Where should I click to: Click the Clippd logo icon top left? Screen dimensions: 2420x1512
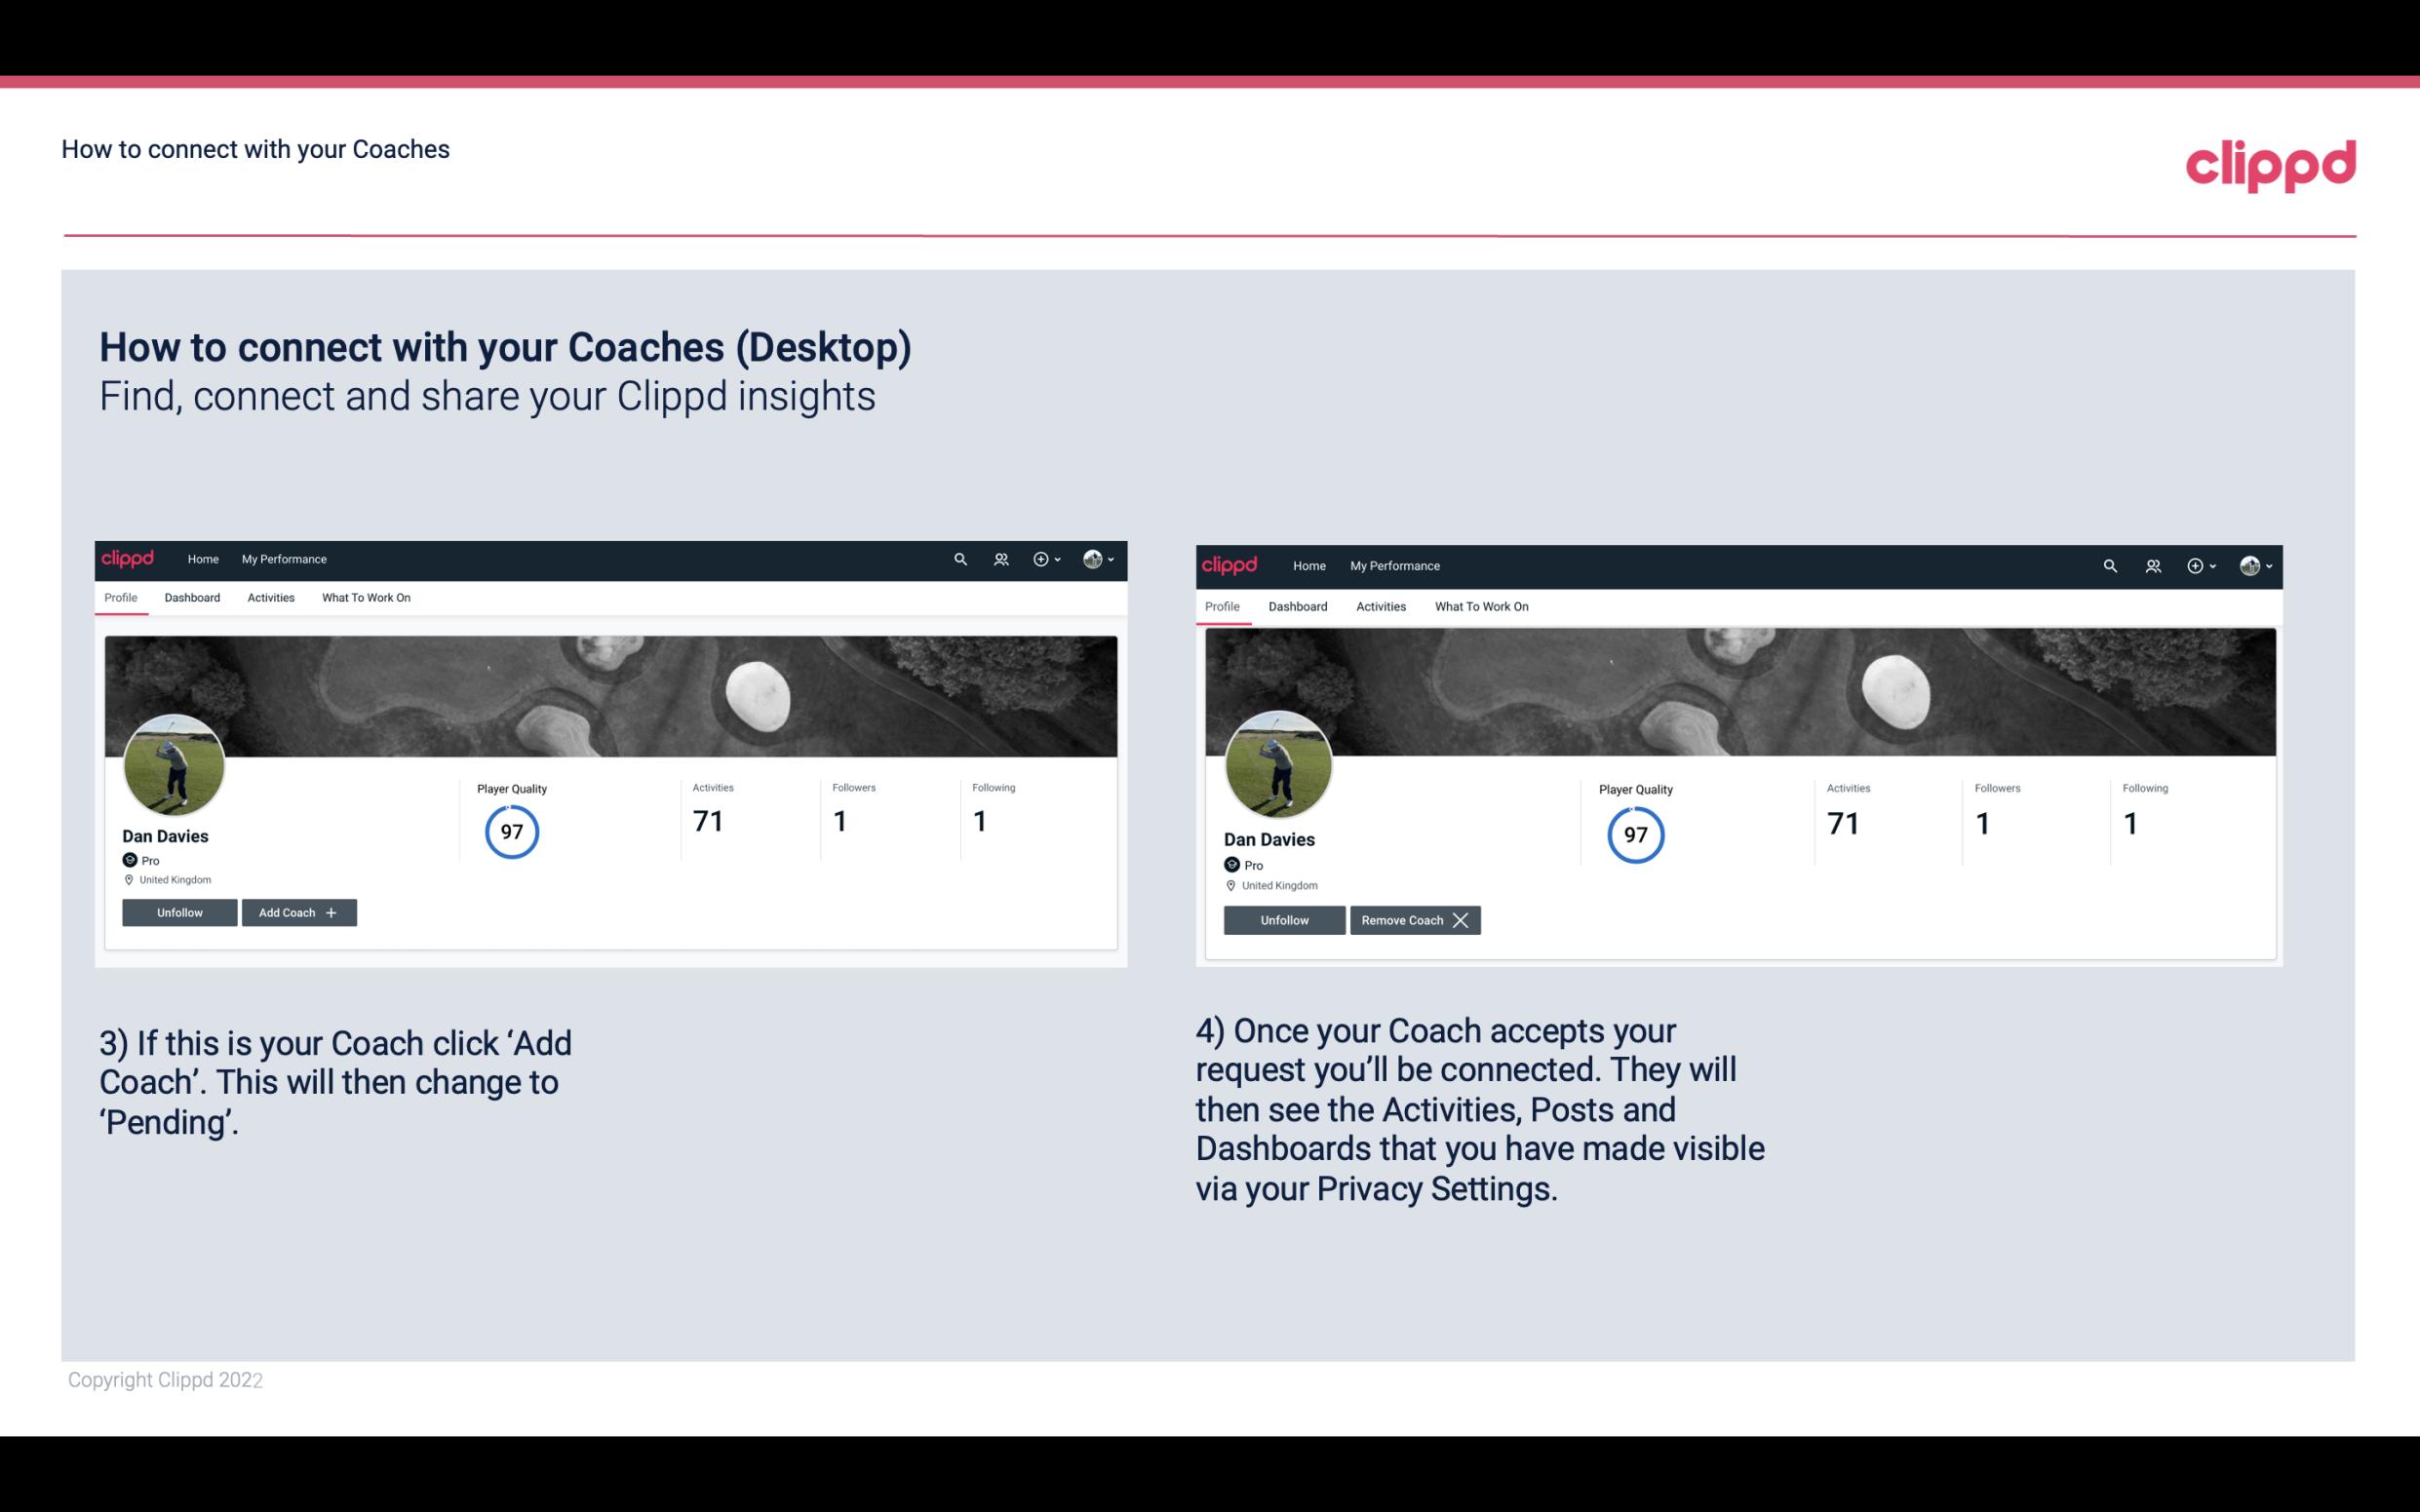[x=129, y=560]
